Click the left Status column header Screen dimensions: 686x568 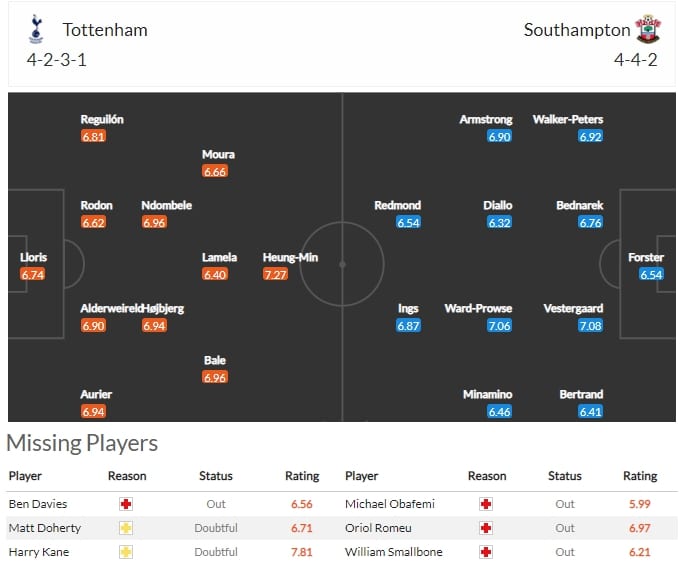pyautogui.click(x=216, y=476)
